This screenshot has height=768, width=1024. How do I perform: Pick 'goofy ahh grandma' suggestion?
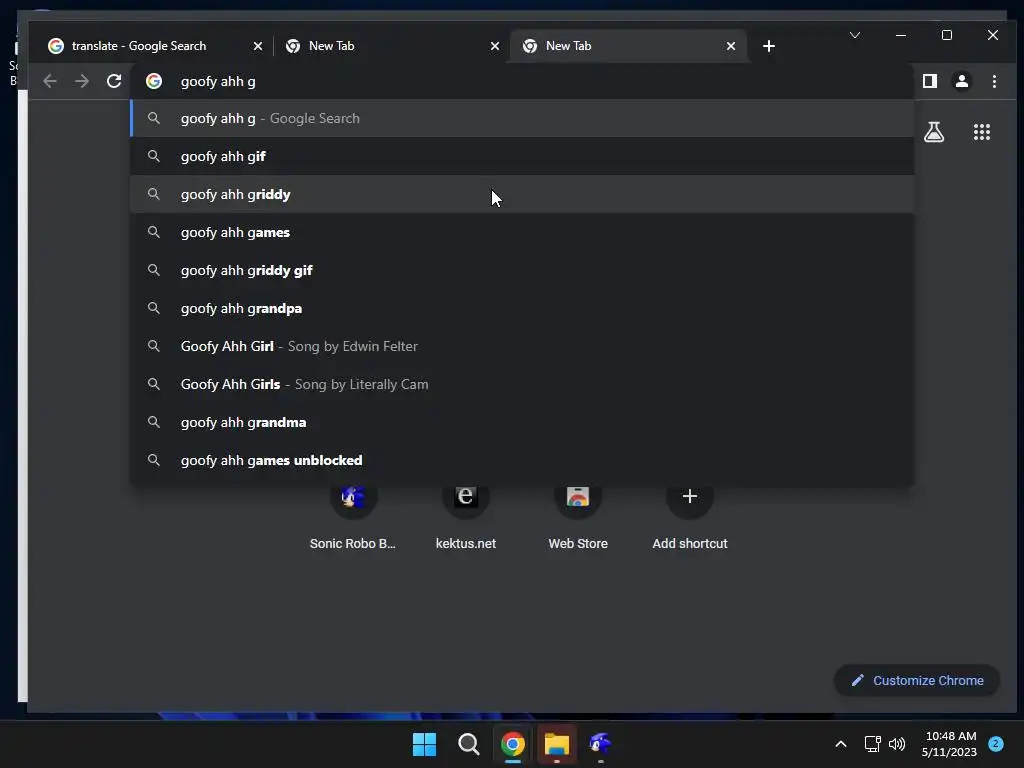tap(522, 422)
